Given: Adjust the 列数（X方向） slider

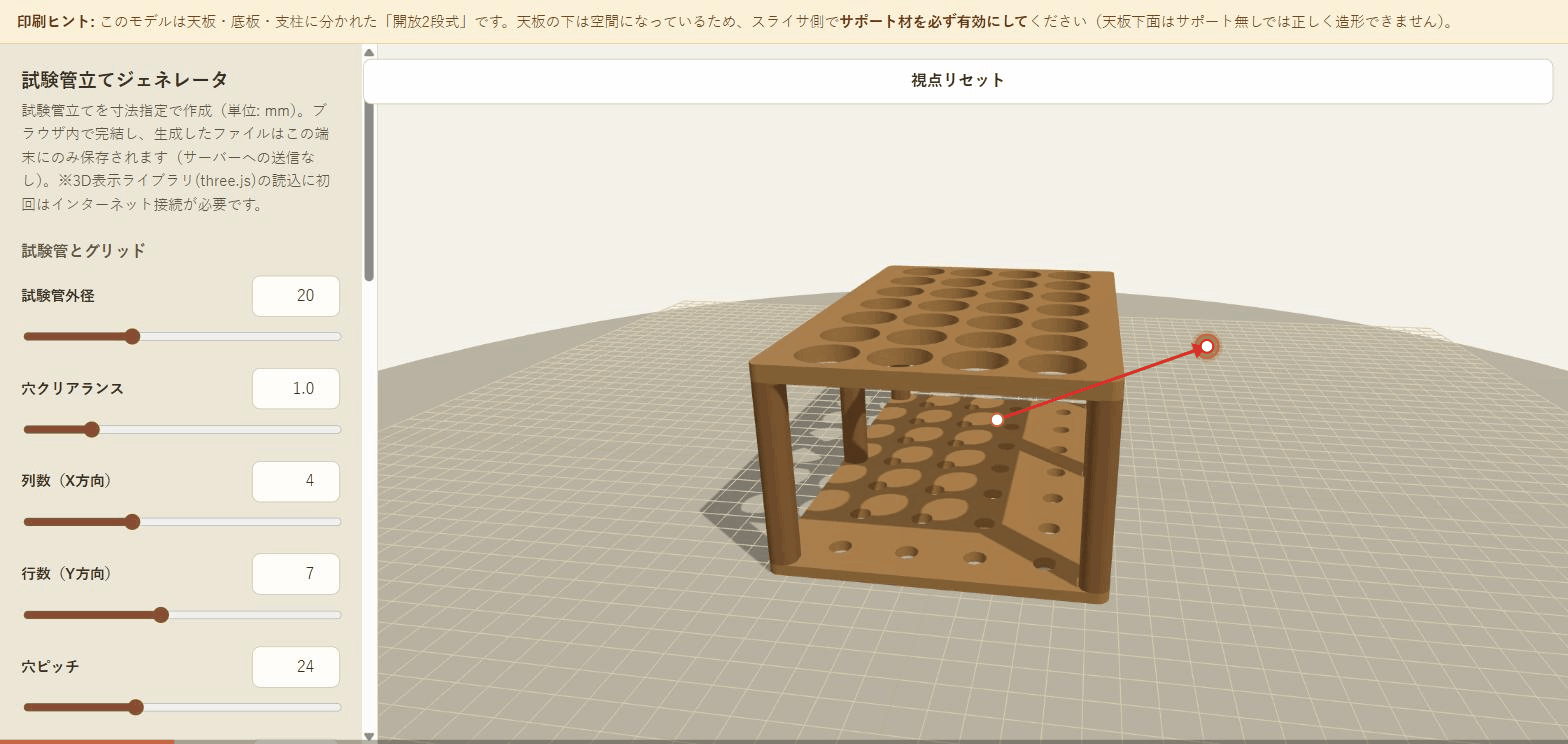Looking at the screenshot, I should tap(182, 522).
